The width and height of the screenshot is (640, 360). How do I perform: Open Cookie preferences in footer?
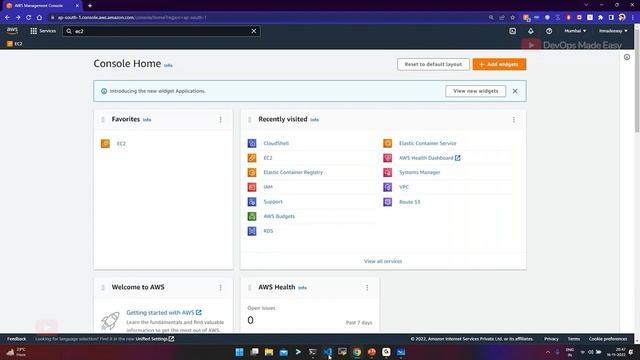coord(608,339)
